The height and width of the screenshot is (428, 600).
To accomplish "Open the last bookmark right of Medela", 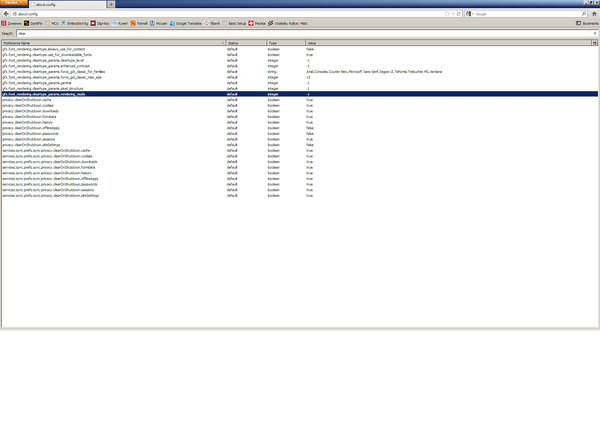I will click(288, 23).
